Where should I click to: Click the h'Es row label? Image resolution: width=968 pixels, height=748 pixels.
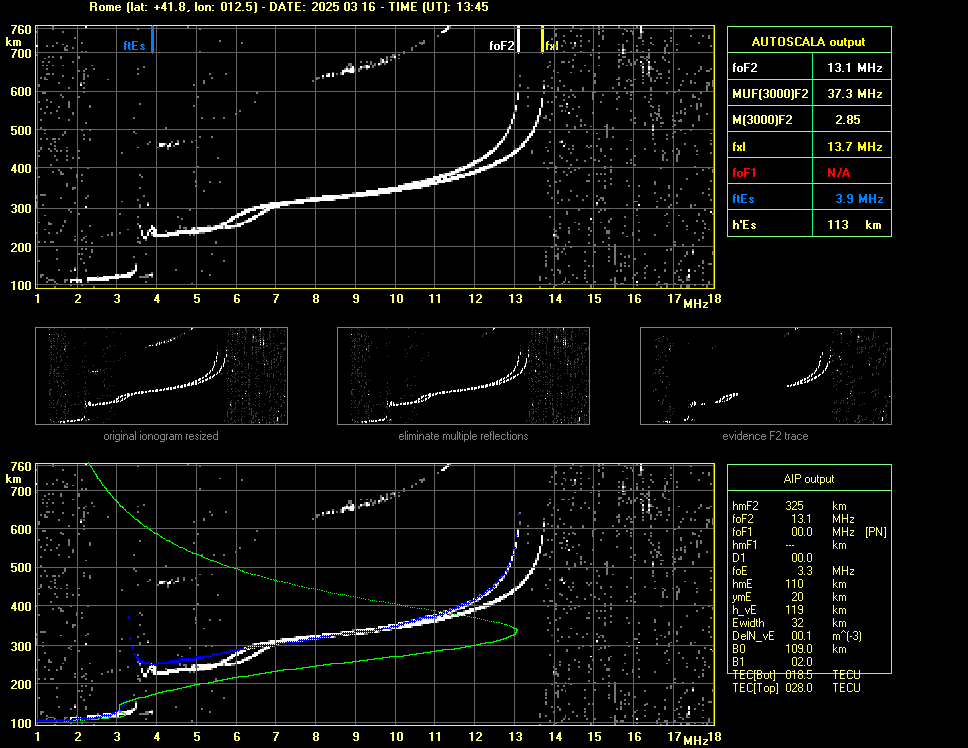[744, 225]
